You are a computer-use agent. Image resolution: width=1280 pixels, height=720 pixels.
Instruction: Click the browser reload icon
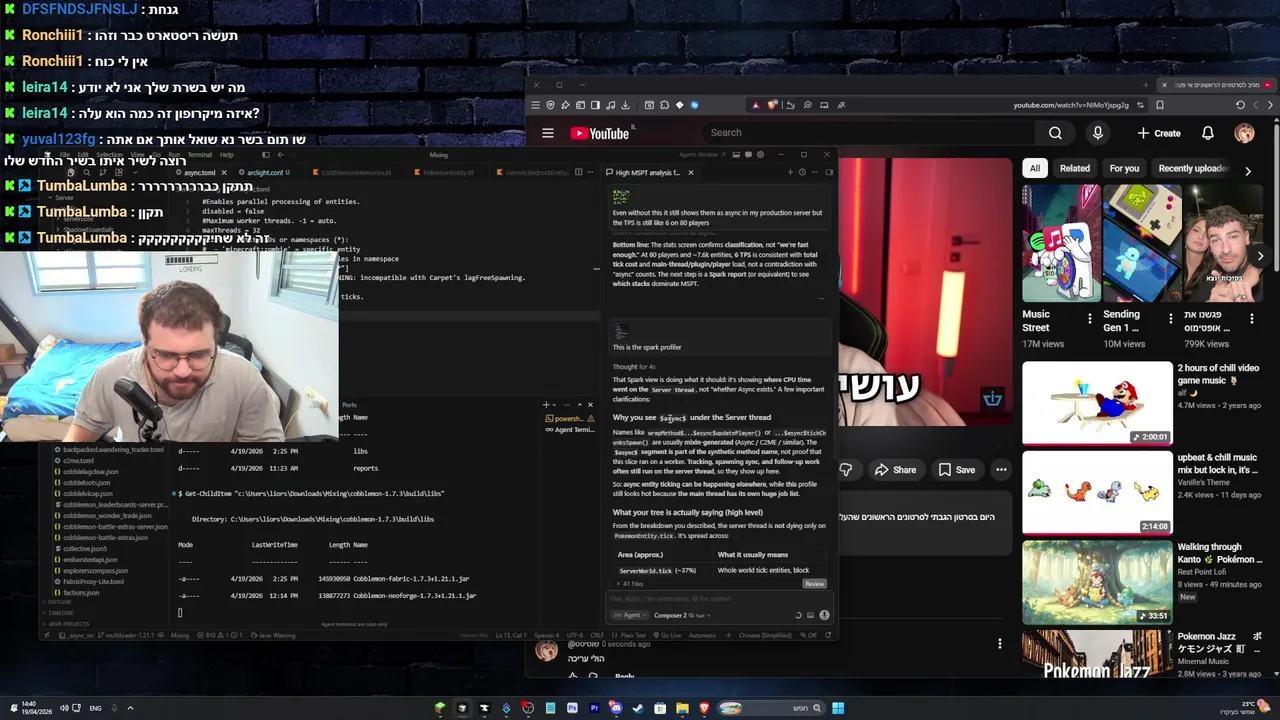click(x=1240, y=105)
